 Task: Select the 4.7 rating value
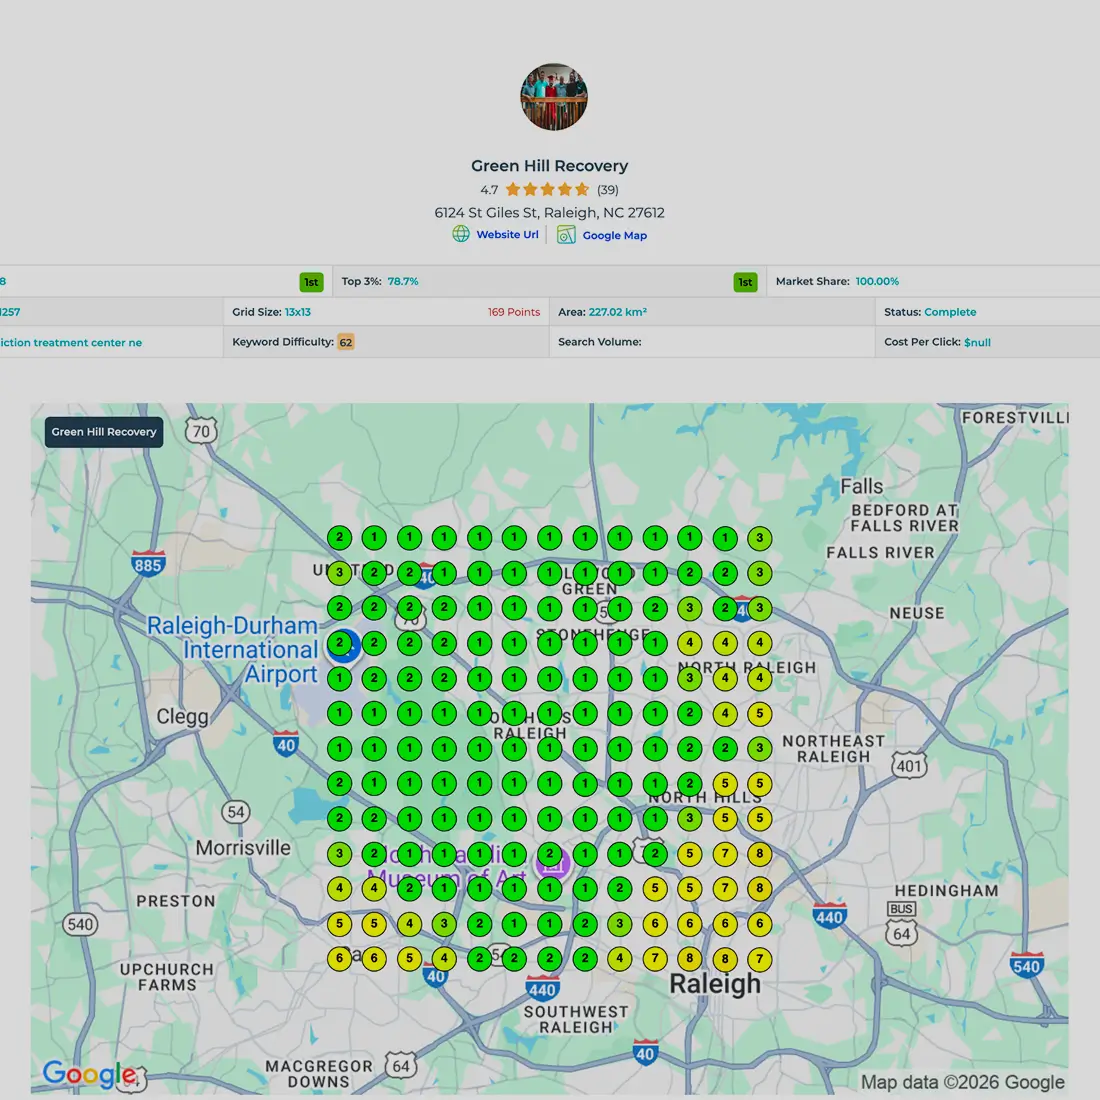(x=489, y=190)
